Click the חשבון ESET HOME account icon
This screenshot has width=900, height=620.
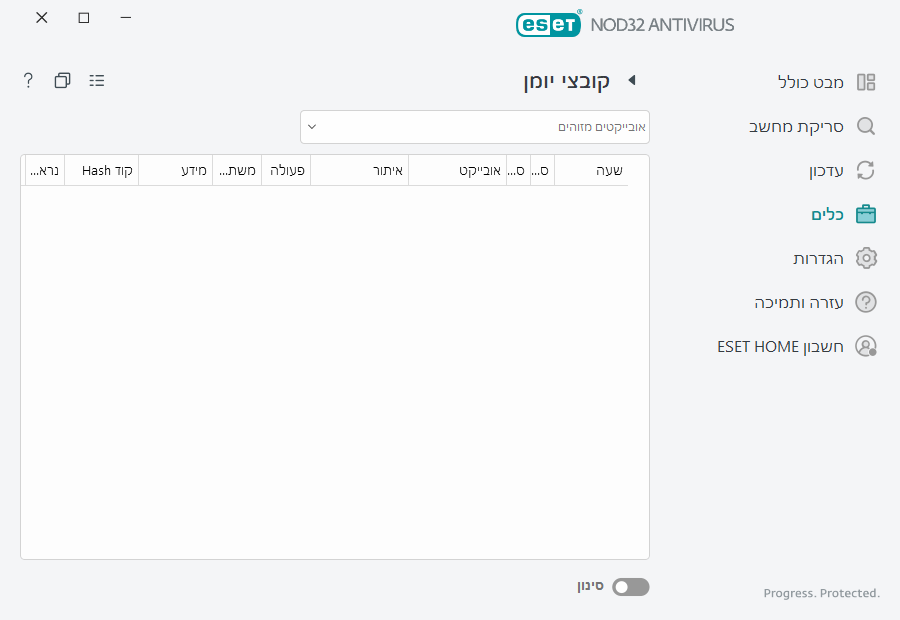tap(866, 346)
